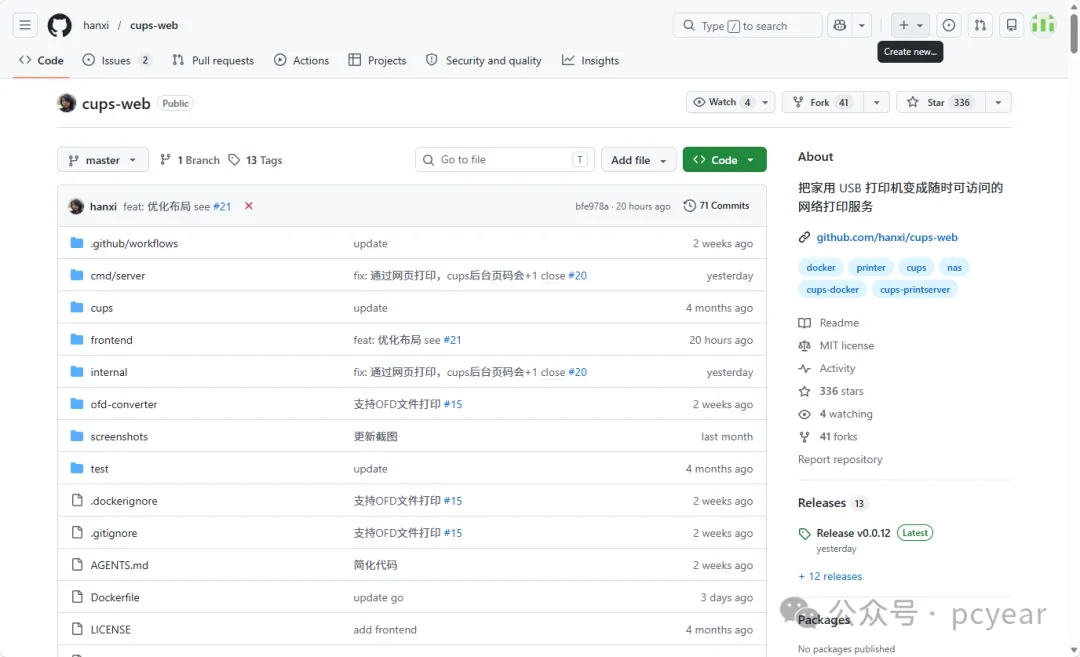Click the release tag icon beside v0.0.12
The height and width of the screenshot is (657, 1080).
coord(804,534)
